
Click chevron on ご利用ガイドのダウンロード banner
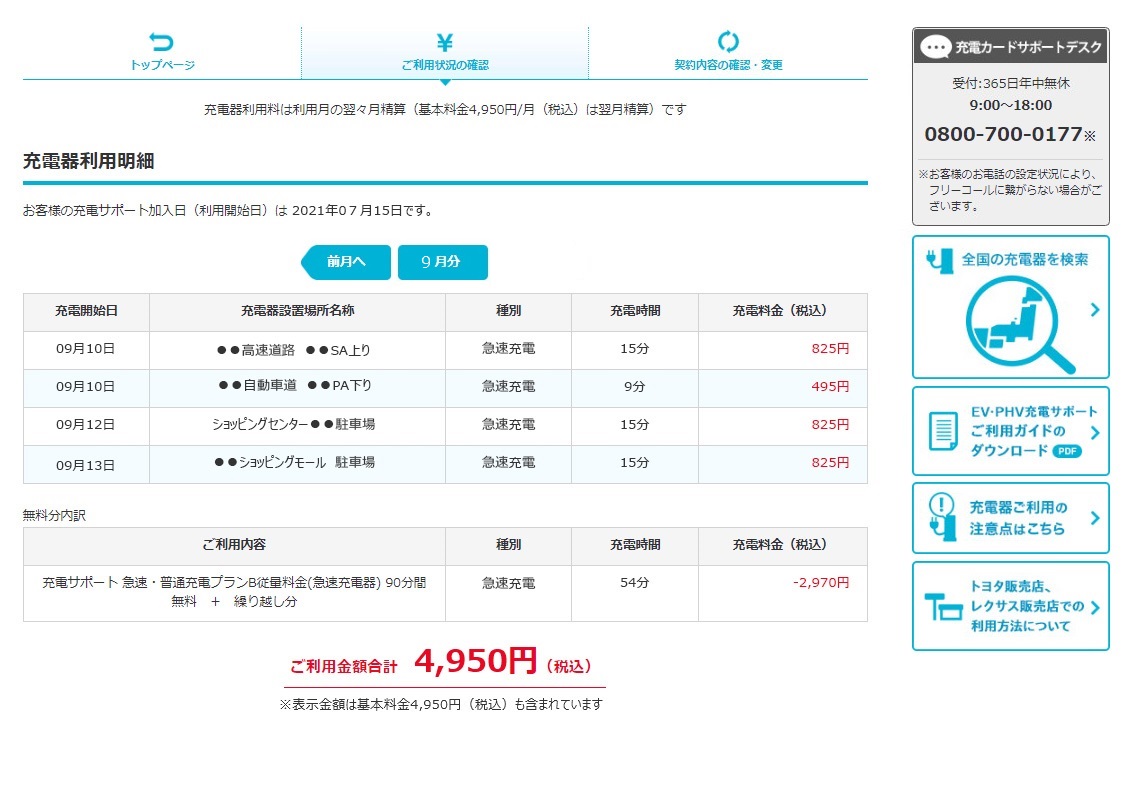coord(1095,433)
